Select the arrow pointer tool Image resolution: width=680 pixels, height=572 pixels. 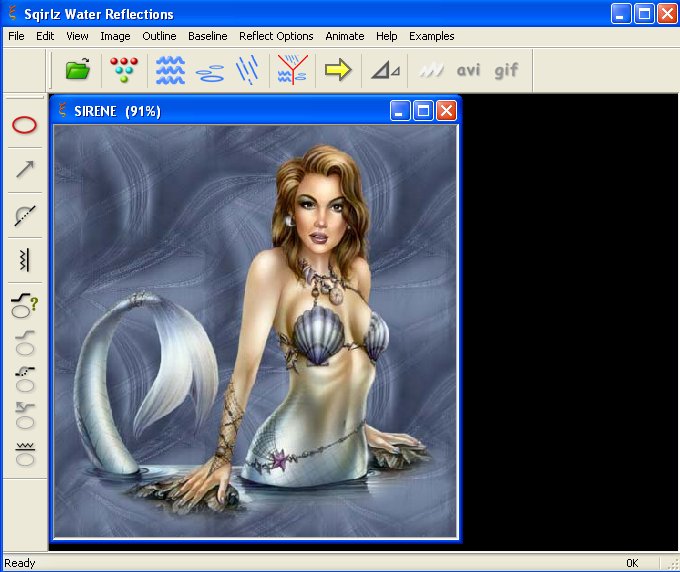click(x=25, y=169)
